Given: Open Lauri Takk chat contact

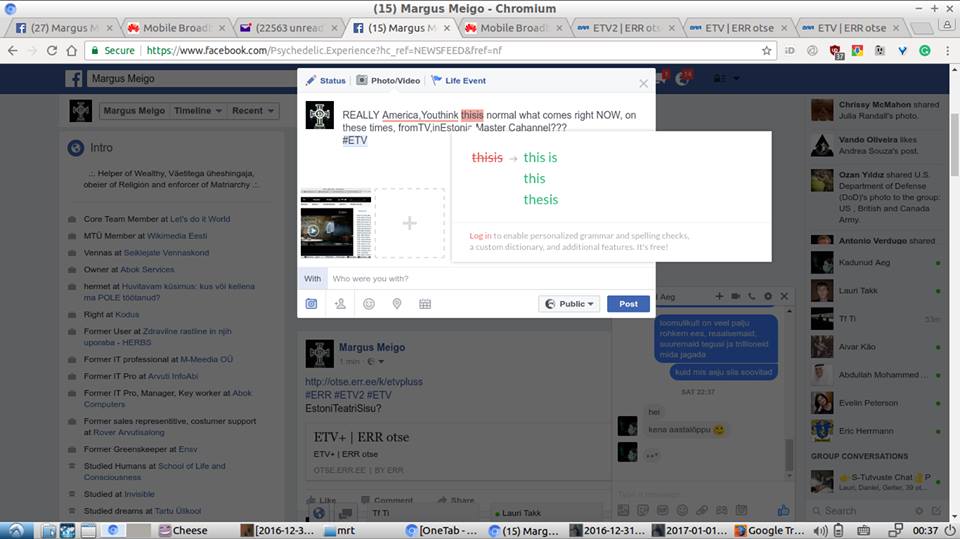Looking at the screenshot, I should 877,291.
